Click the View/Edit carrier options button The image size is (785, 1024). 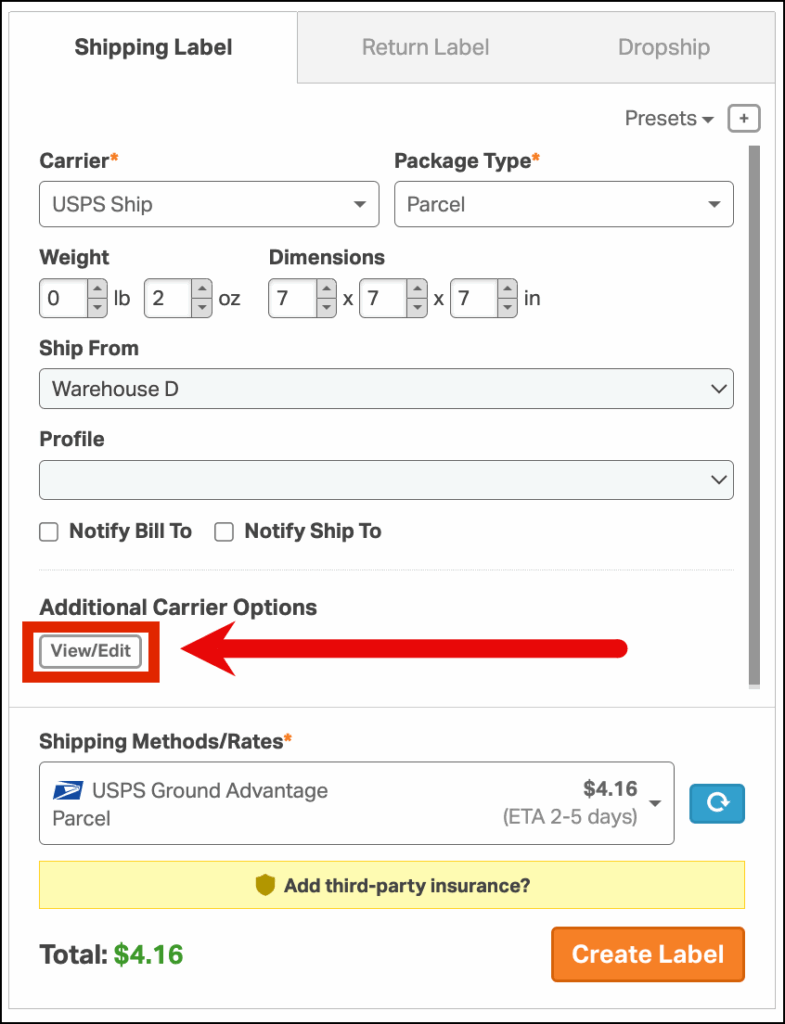pos(91,651)
